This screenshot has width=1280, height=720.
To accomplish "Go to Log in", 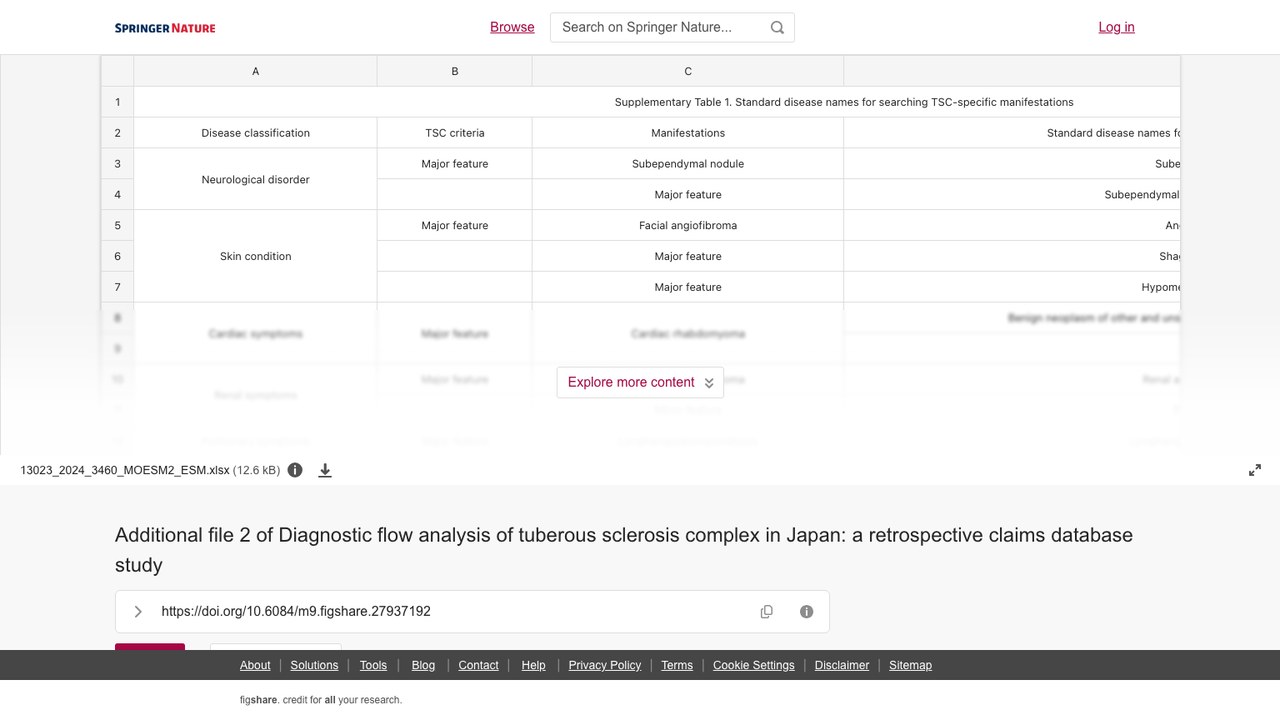I will pyautogui.click(x=1116, y=27).
